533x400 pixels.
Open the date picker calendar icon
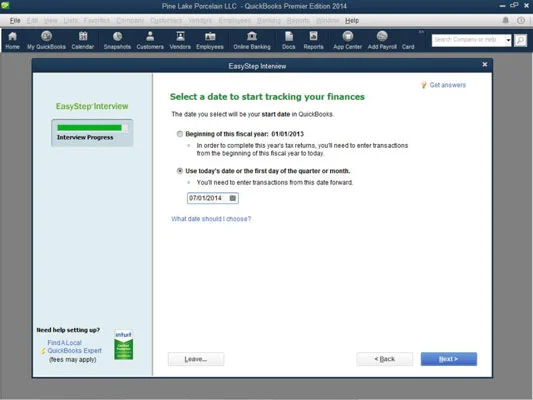233,198
